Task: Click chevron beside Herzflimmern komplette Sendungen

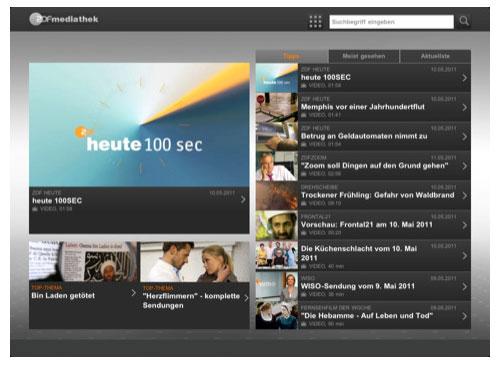Action: [x=246, y=298]
